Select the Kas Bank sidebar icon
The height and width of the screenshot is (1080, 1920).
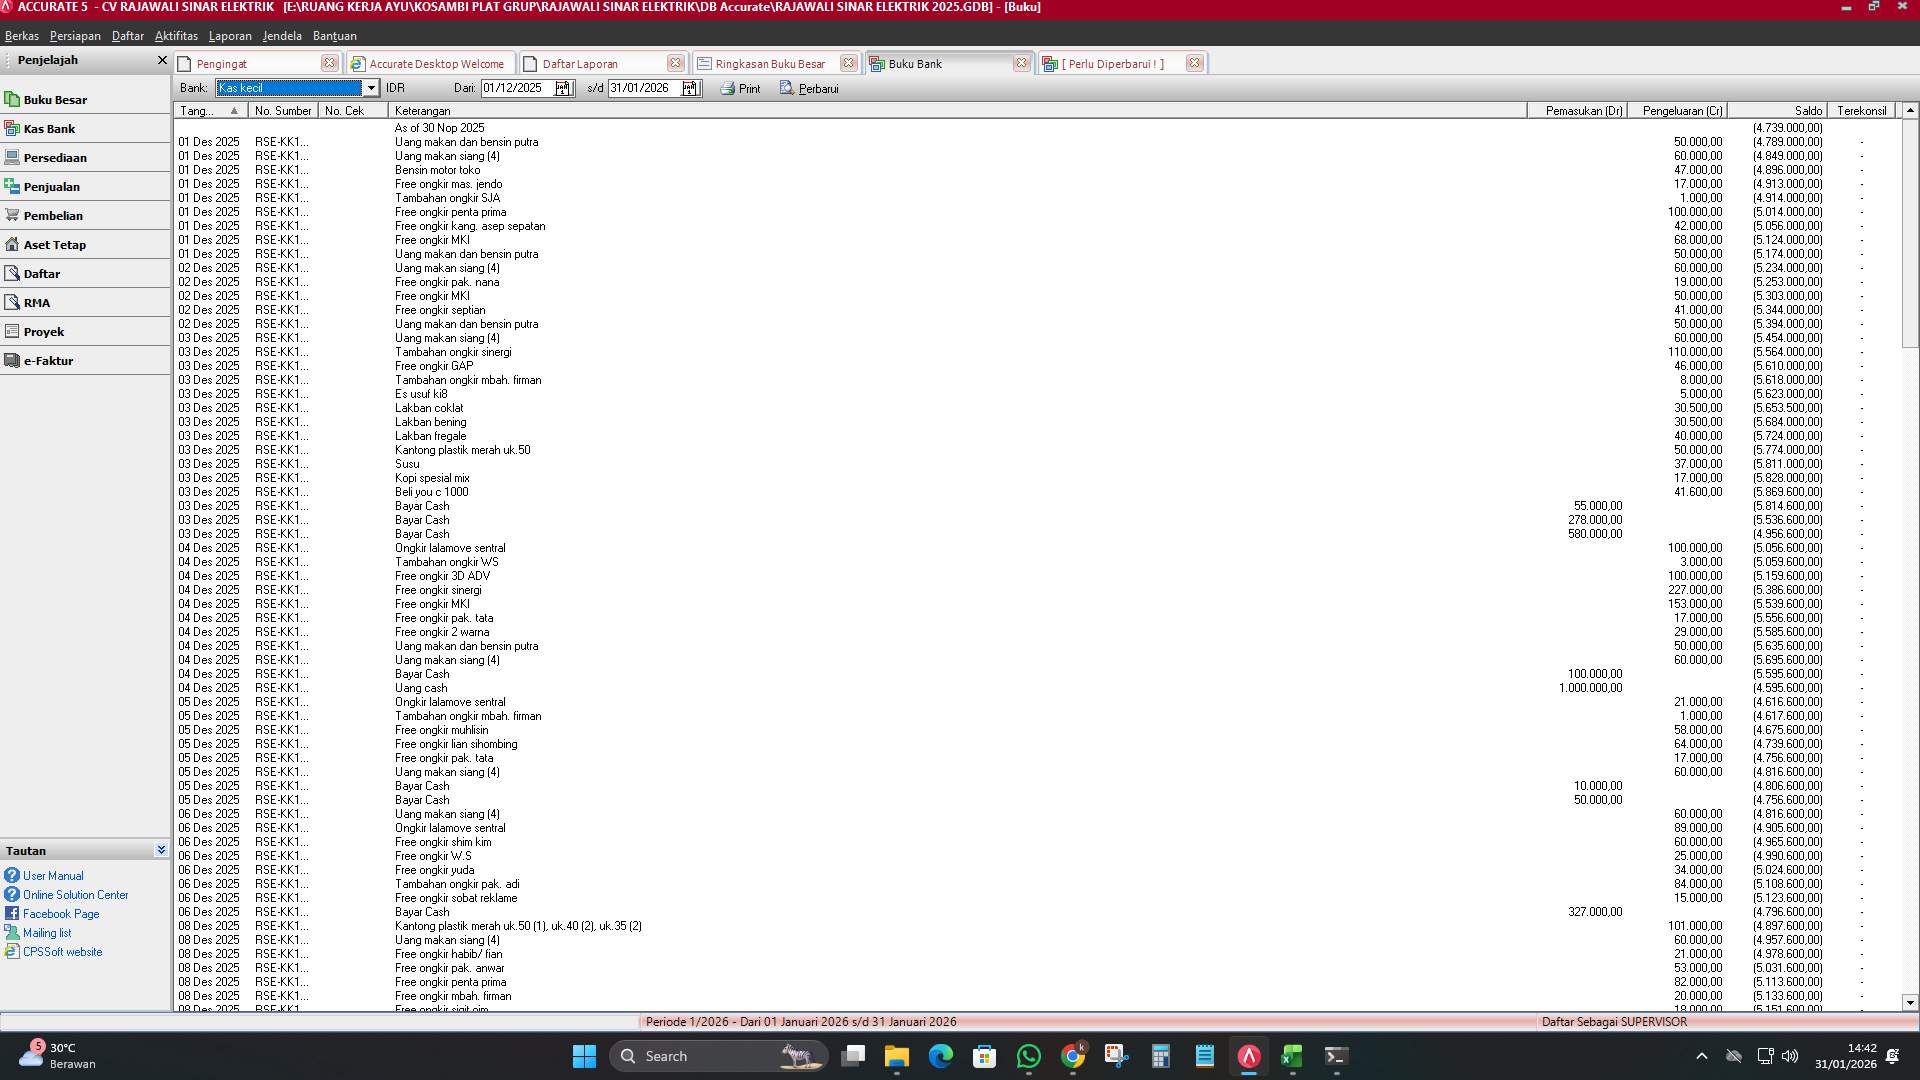point(50,128)
